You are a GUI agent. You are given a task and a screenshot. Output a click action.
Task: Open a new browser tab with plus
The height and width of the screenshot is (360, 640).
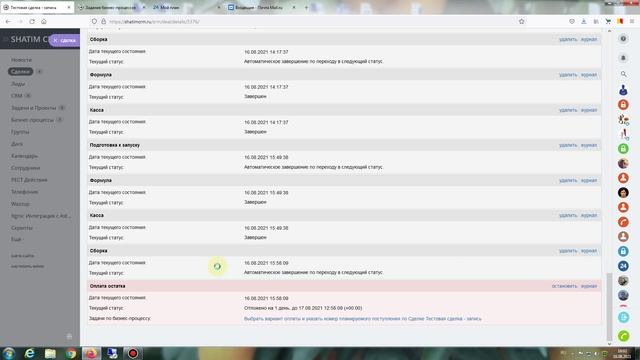point(307,7)
